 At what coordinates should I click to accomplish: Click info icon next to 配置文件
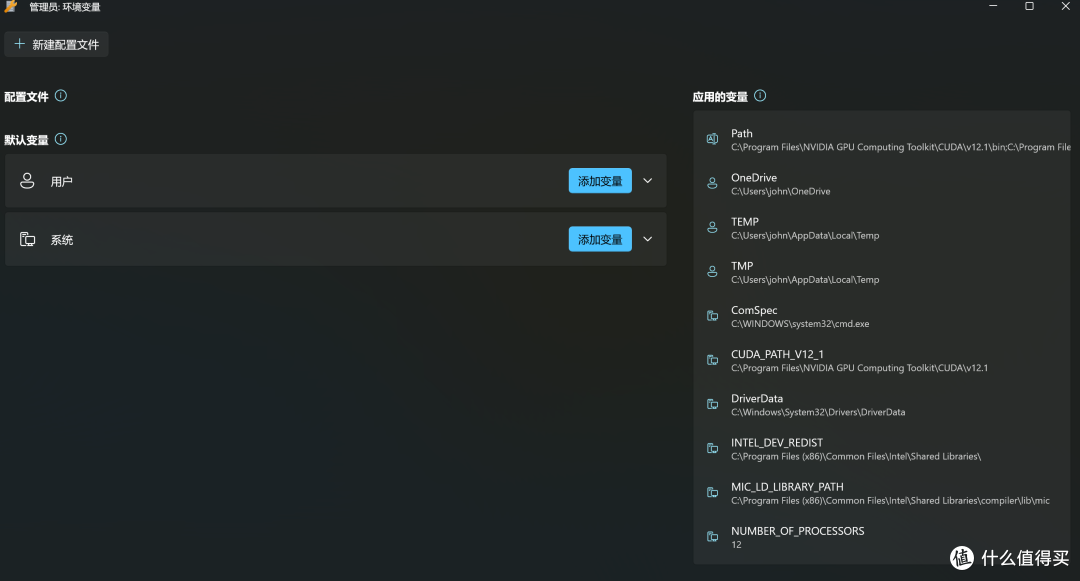(x=61, y=96)
